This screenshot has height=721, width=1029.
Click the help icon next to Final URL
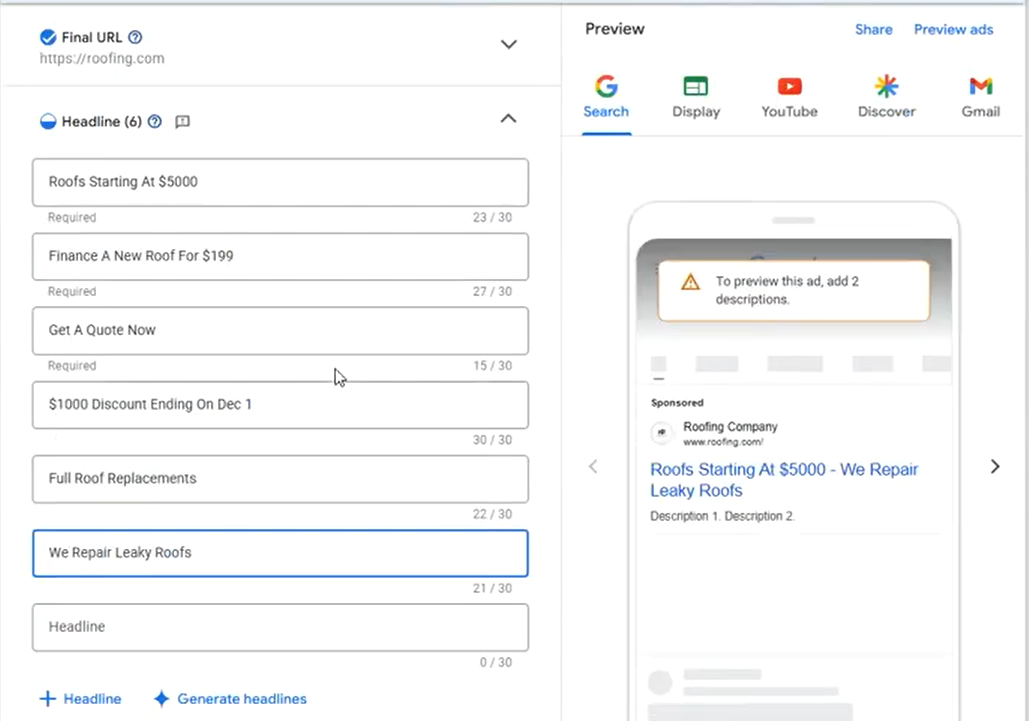point(136,38)
